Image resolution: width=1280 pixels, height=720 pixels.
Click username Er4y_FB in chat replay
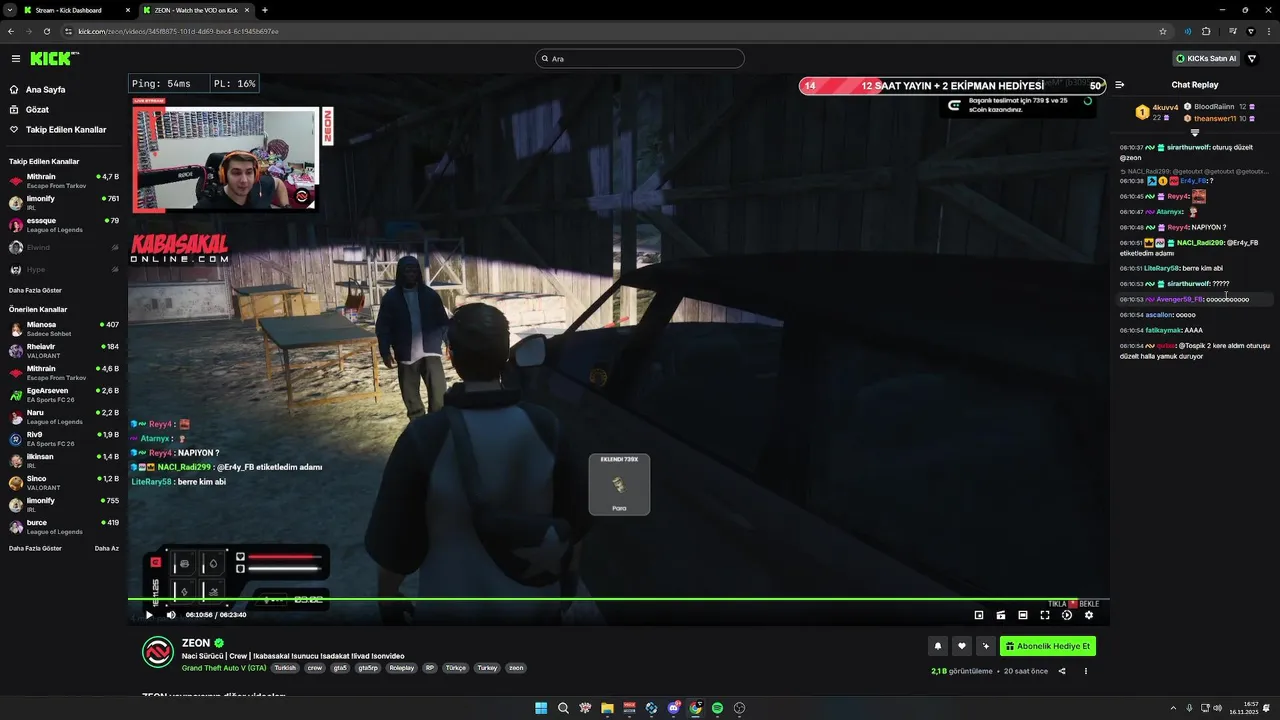tap(1194, 181)
